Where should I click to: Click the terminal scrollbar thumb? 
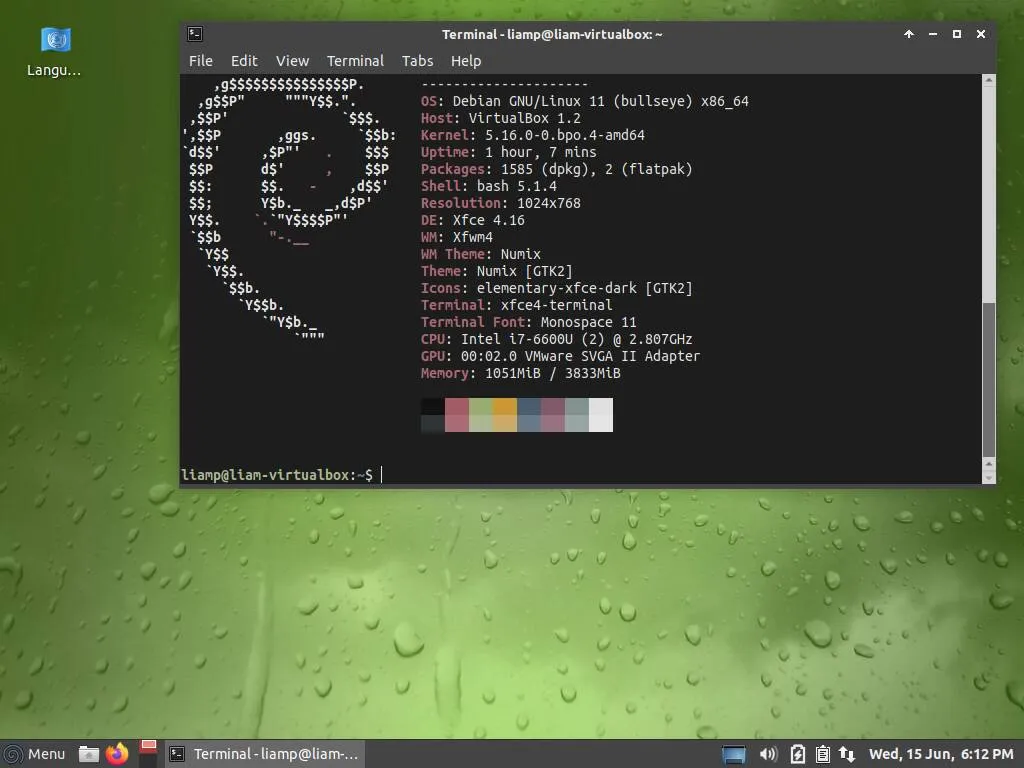pos(989,379)
